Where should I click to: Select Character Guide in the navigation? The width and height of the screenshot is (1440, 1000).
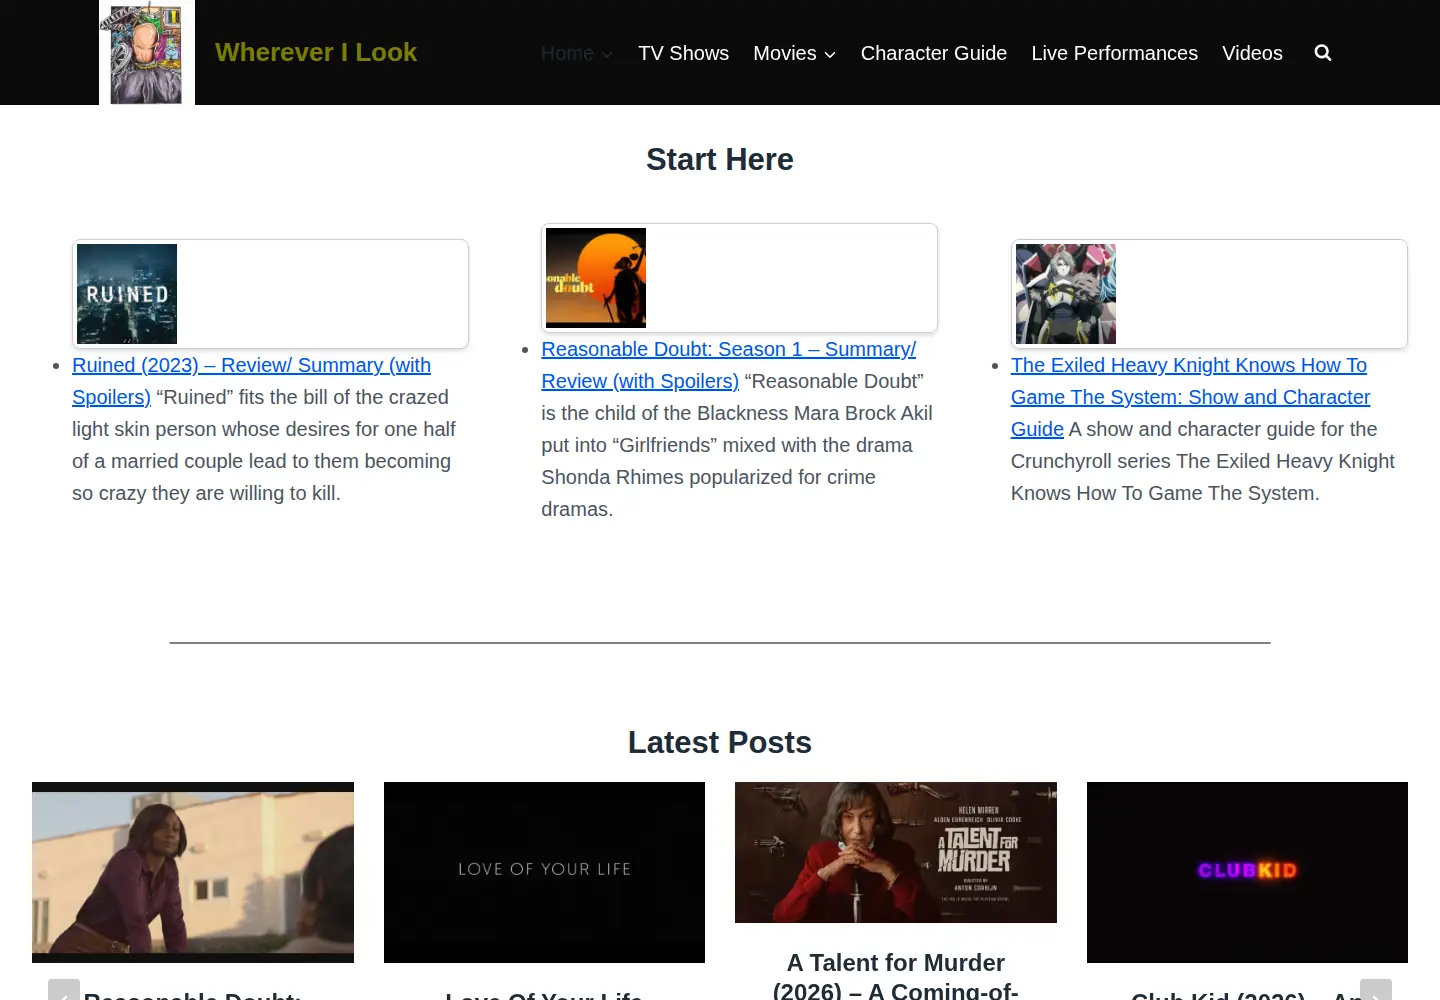(x=934, y=53)
